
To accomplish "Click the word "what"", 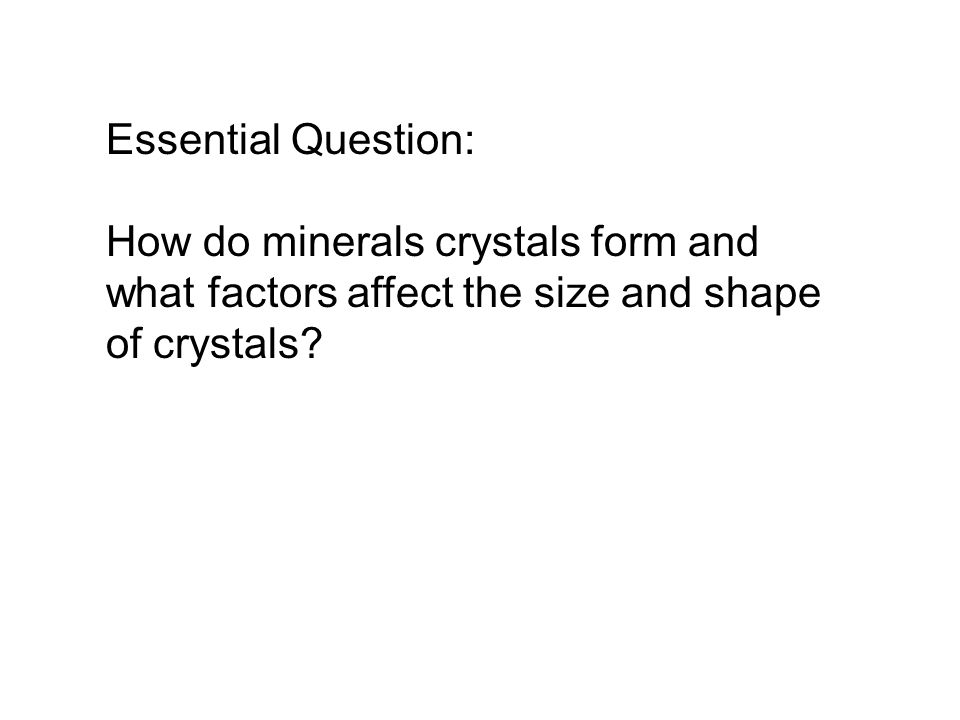I will coord(151,293).
